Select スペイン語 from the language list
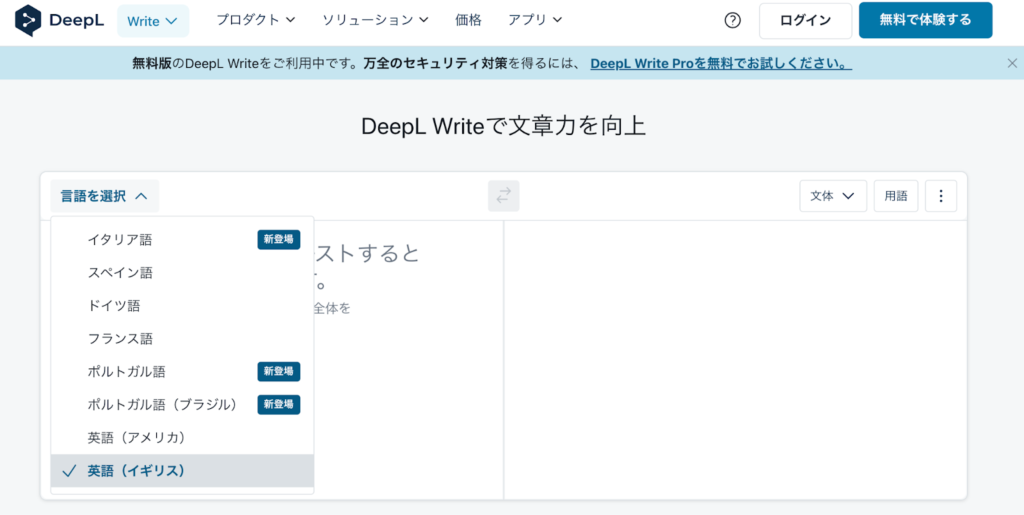1024x515 pixels. [182, 273]
